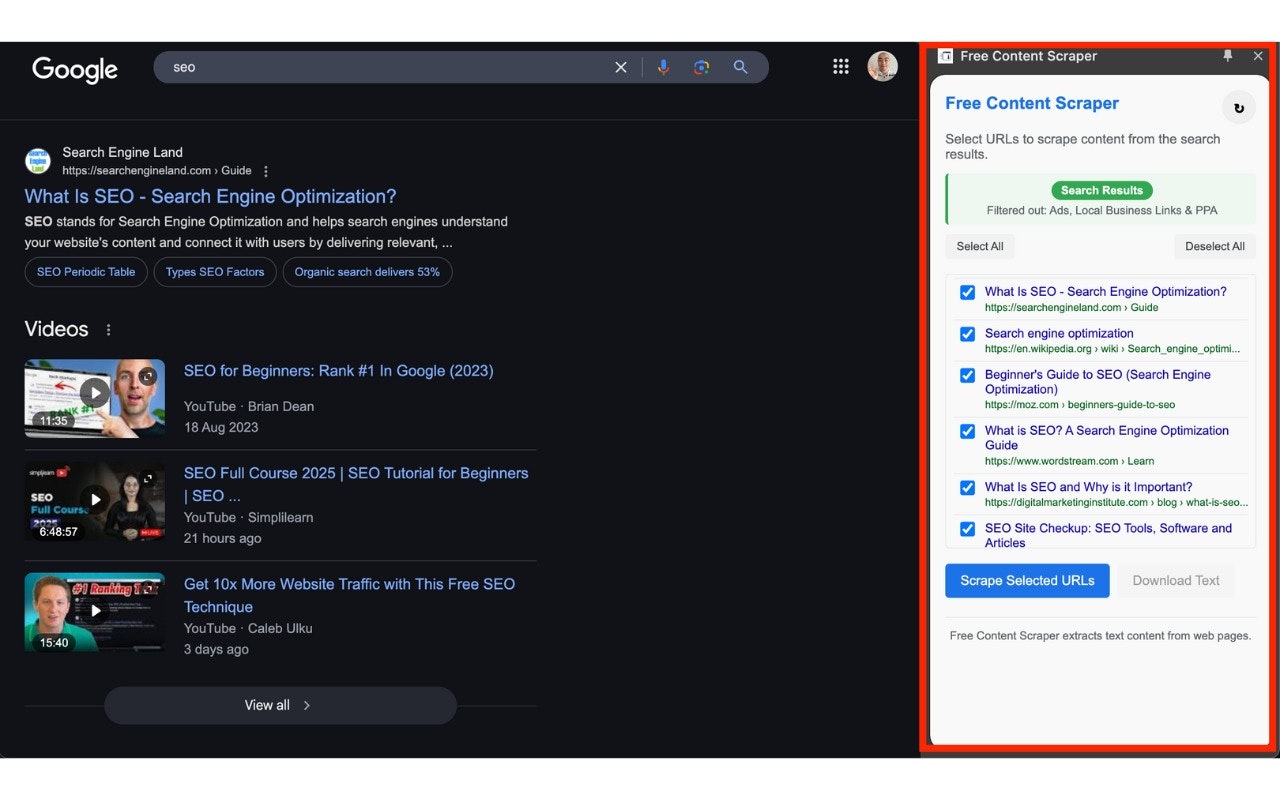Click the Search Engine Land site name
The image size is (1280, 800).
(122, 152)
